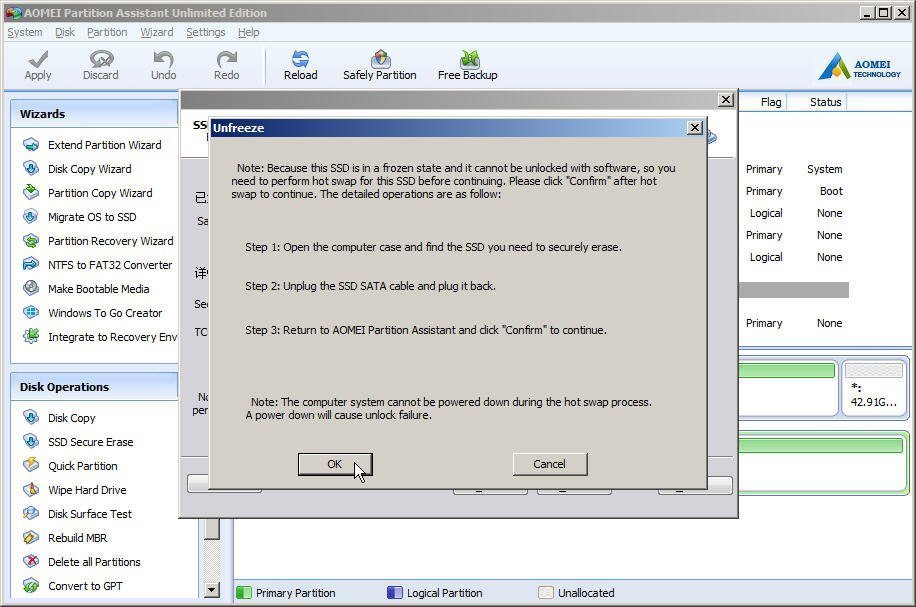The image size is (916, 607).
Task: Close the SSD Secure Erase window behind
Action: point(725,100)
